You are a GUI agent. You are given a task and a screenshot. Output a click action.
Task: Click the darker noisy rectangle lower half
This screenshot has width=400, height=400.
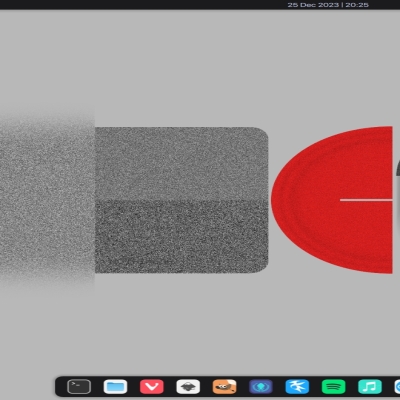coord(182,237)
